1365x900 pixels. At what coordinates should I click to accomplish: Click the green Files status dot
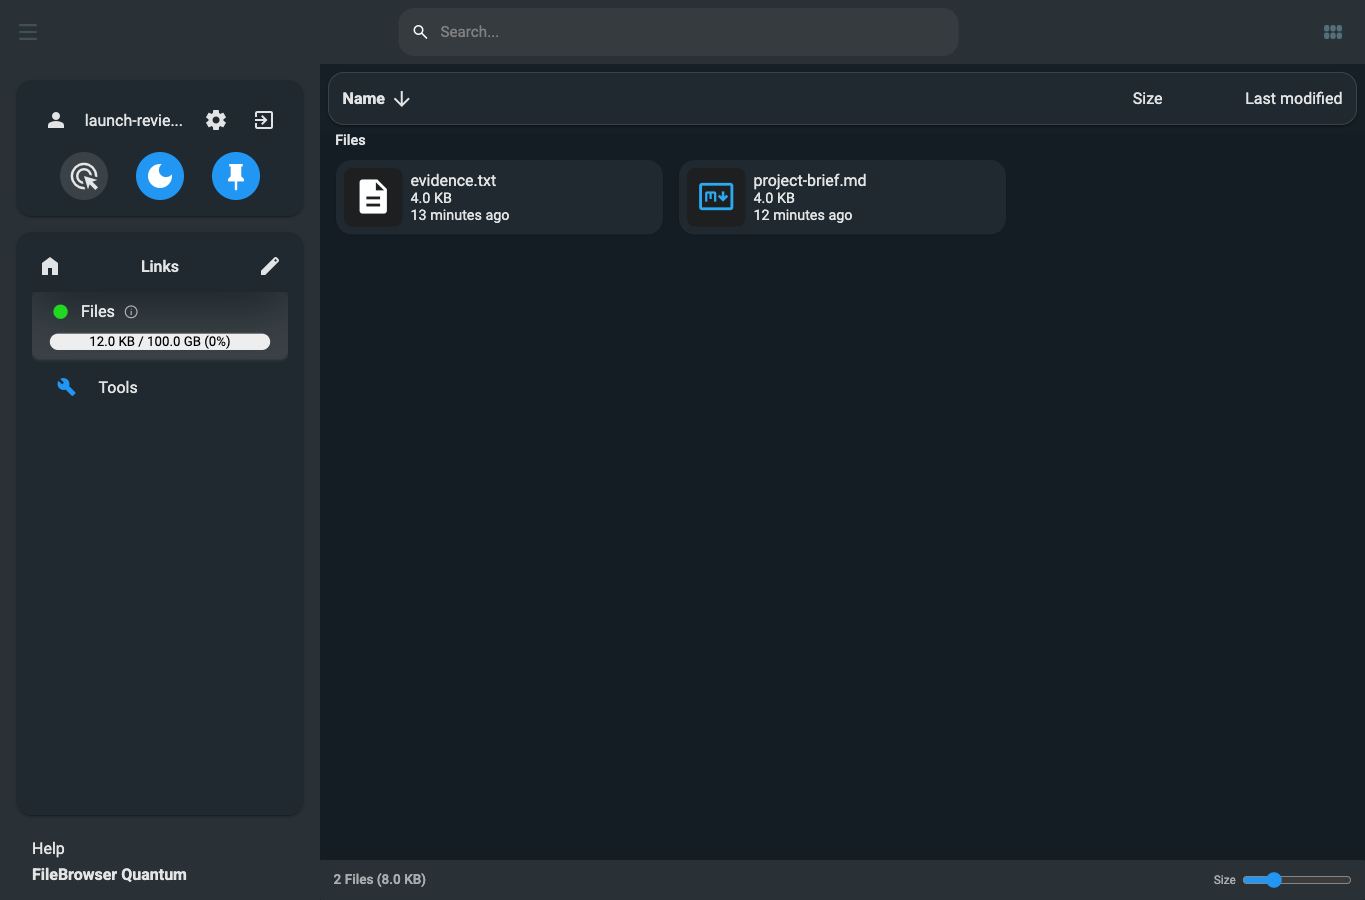click(x=60, y=312)
